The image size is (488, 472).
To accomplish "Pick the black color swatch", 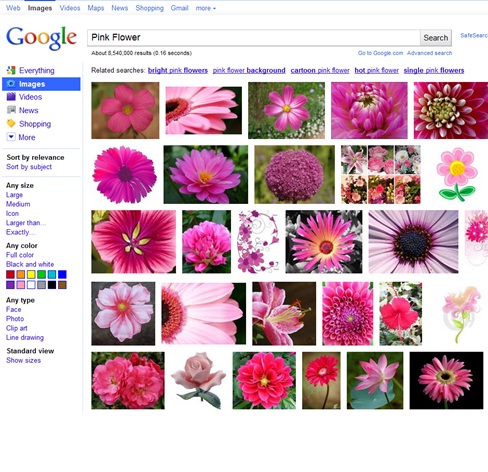I will click(x=52, y=285).
